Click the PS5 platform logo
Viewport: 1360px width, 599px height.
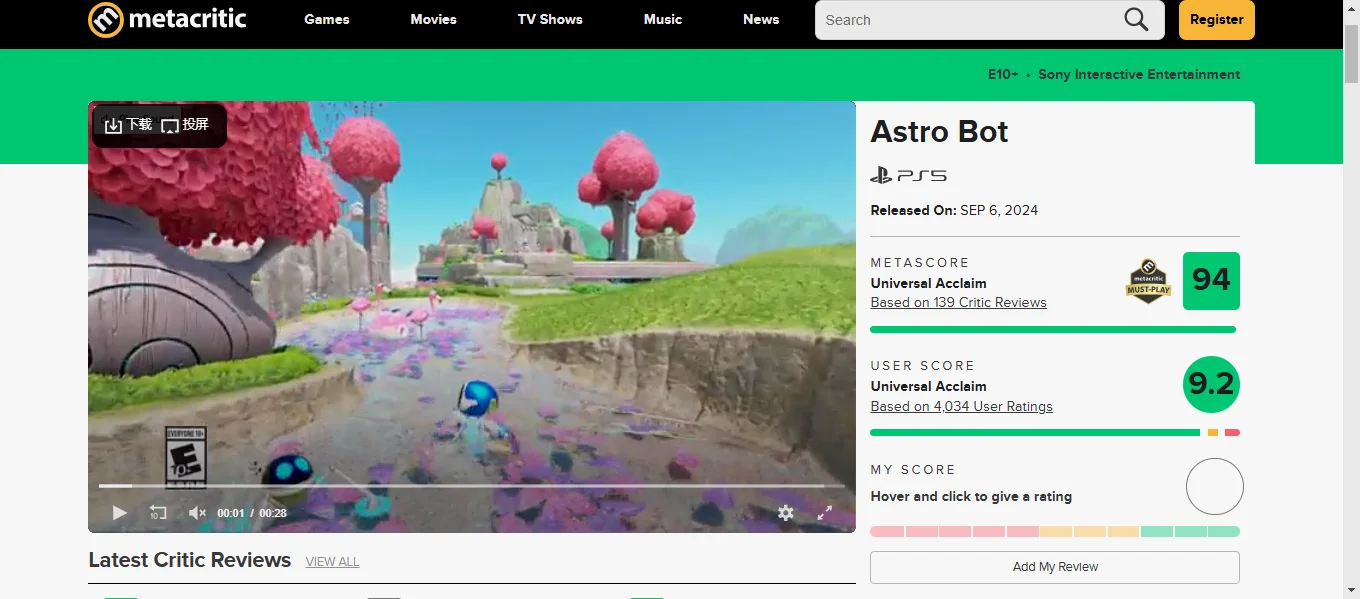[x=908, y=176]
